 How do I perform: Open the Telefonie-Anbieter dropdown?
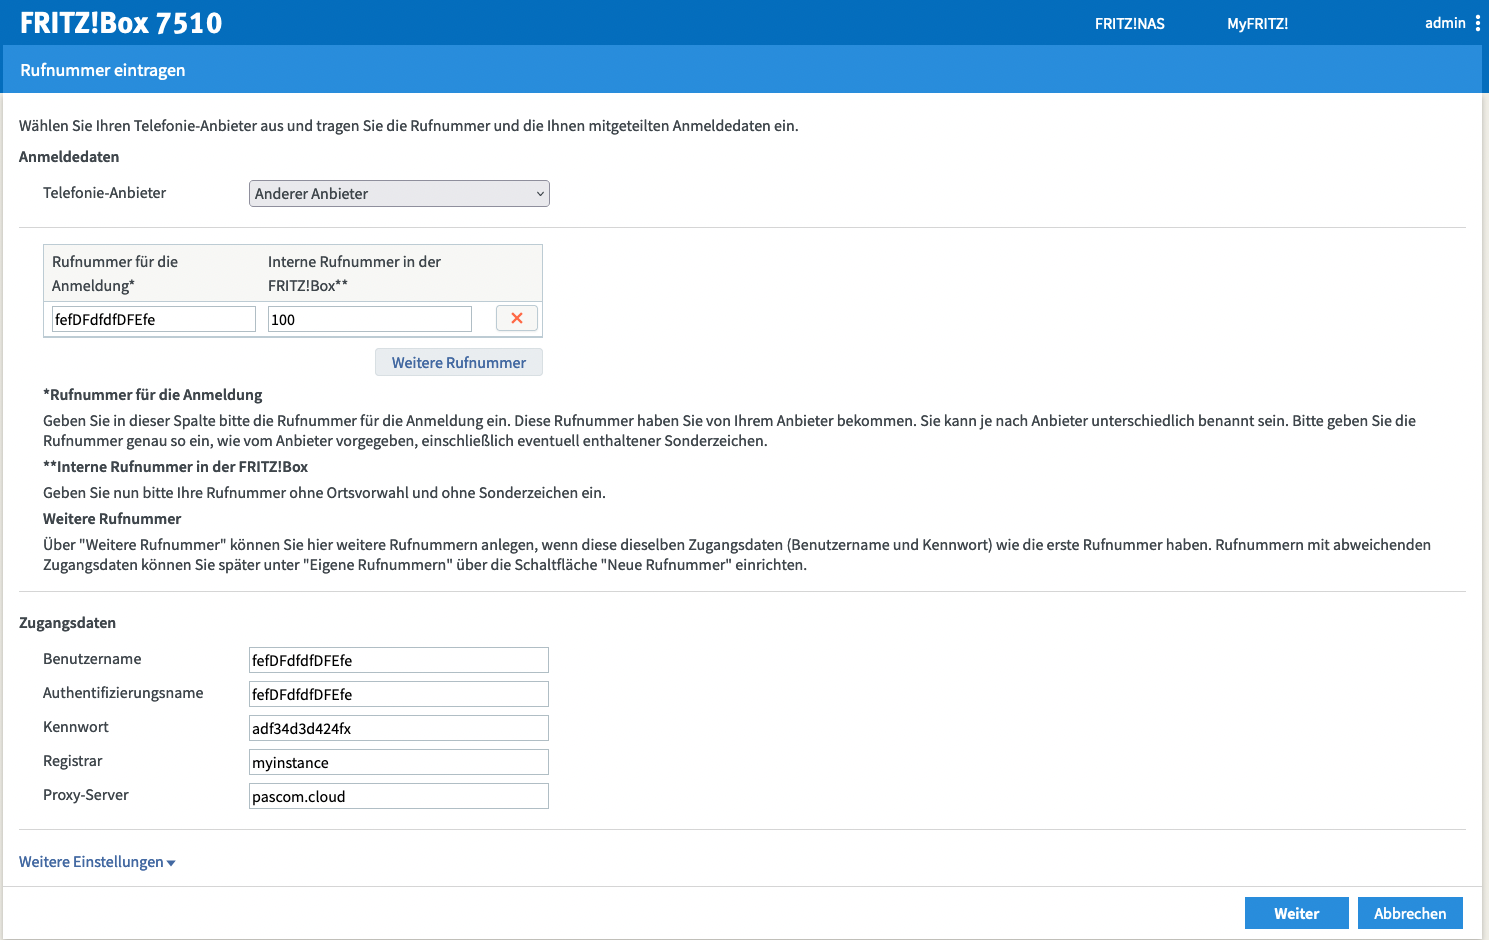click(x=399, y=193)
